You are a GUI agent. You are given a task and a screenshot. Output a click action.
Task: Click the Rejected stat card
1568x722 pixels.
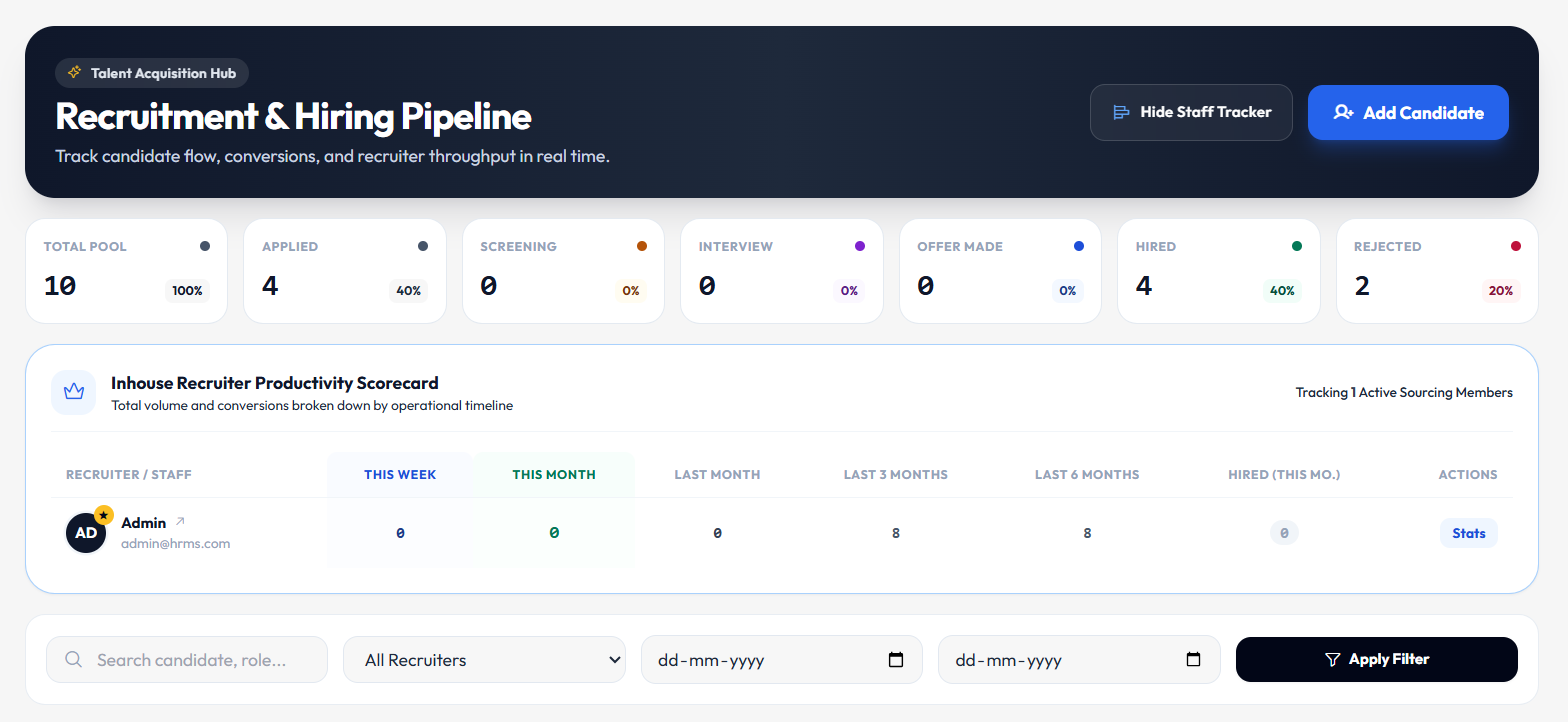1437,271
